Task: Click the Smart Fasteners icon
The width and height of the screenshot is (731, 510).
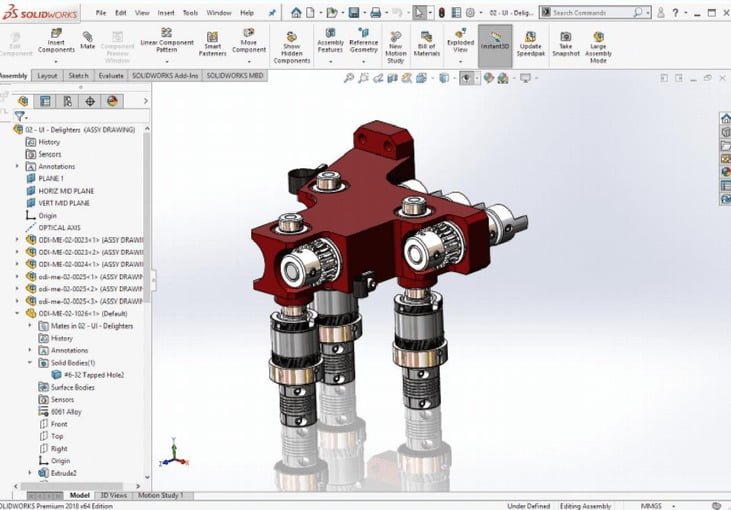Action: [x=212, y=44]
